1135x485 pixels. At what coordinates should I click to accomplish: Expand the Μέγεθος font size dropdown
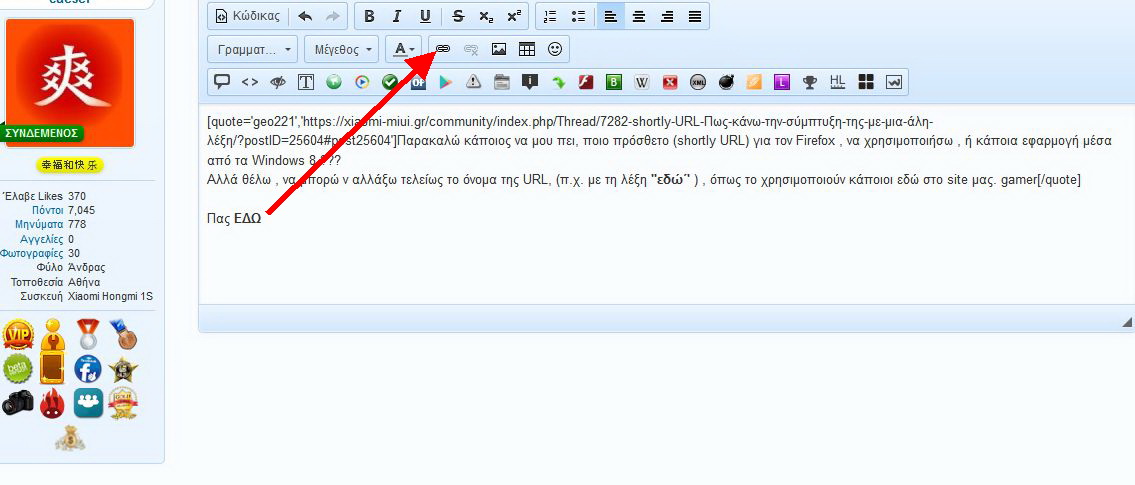[x=344, y=49]
